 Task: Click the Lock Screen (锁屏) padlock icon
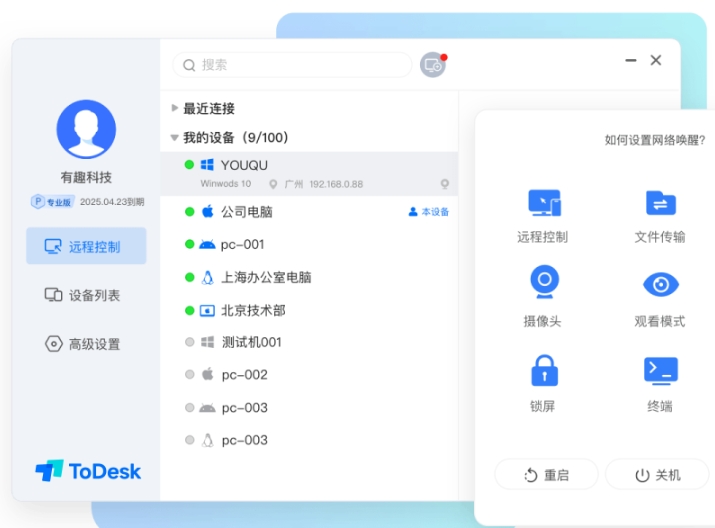coord(544,370)
